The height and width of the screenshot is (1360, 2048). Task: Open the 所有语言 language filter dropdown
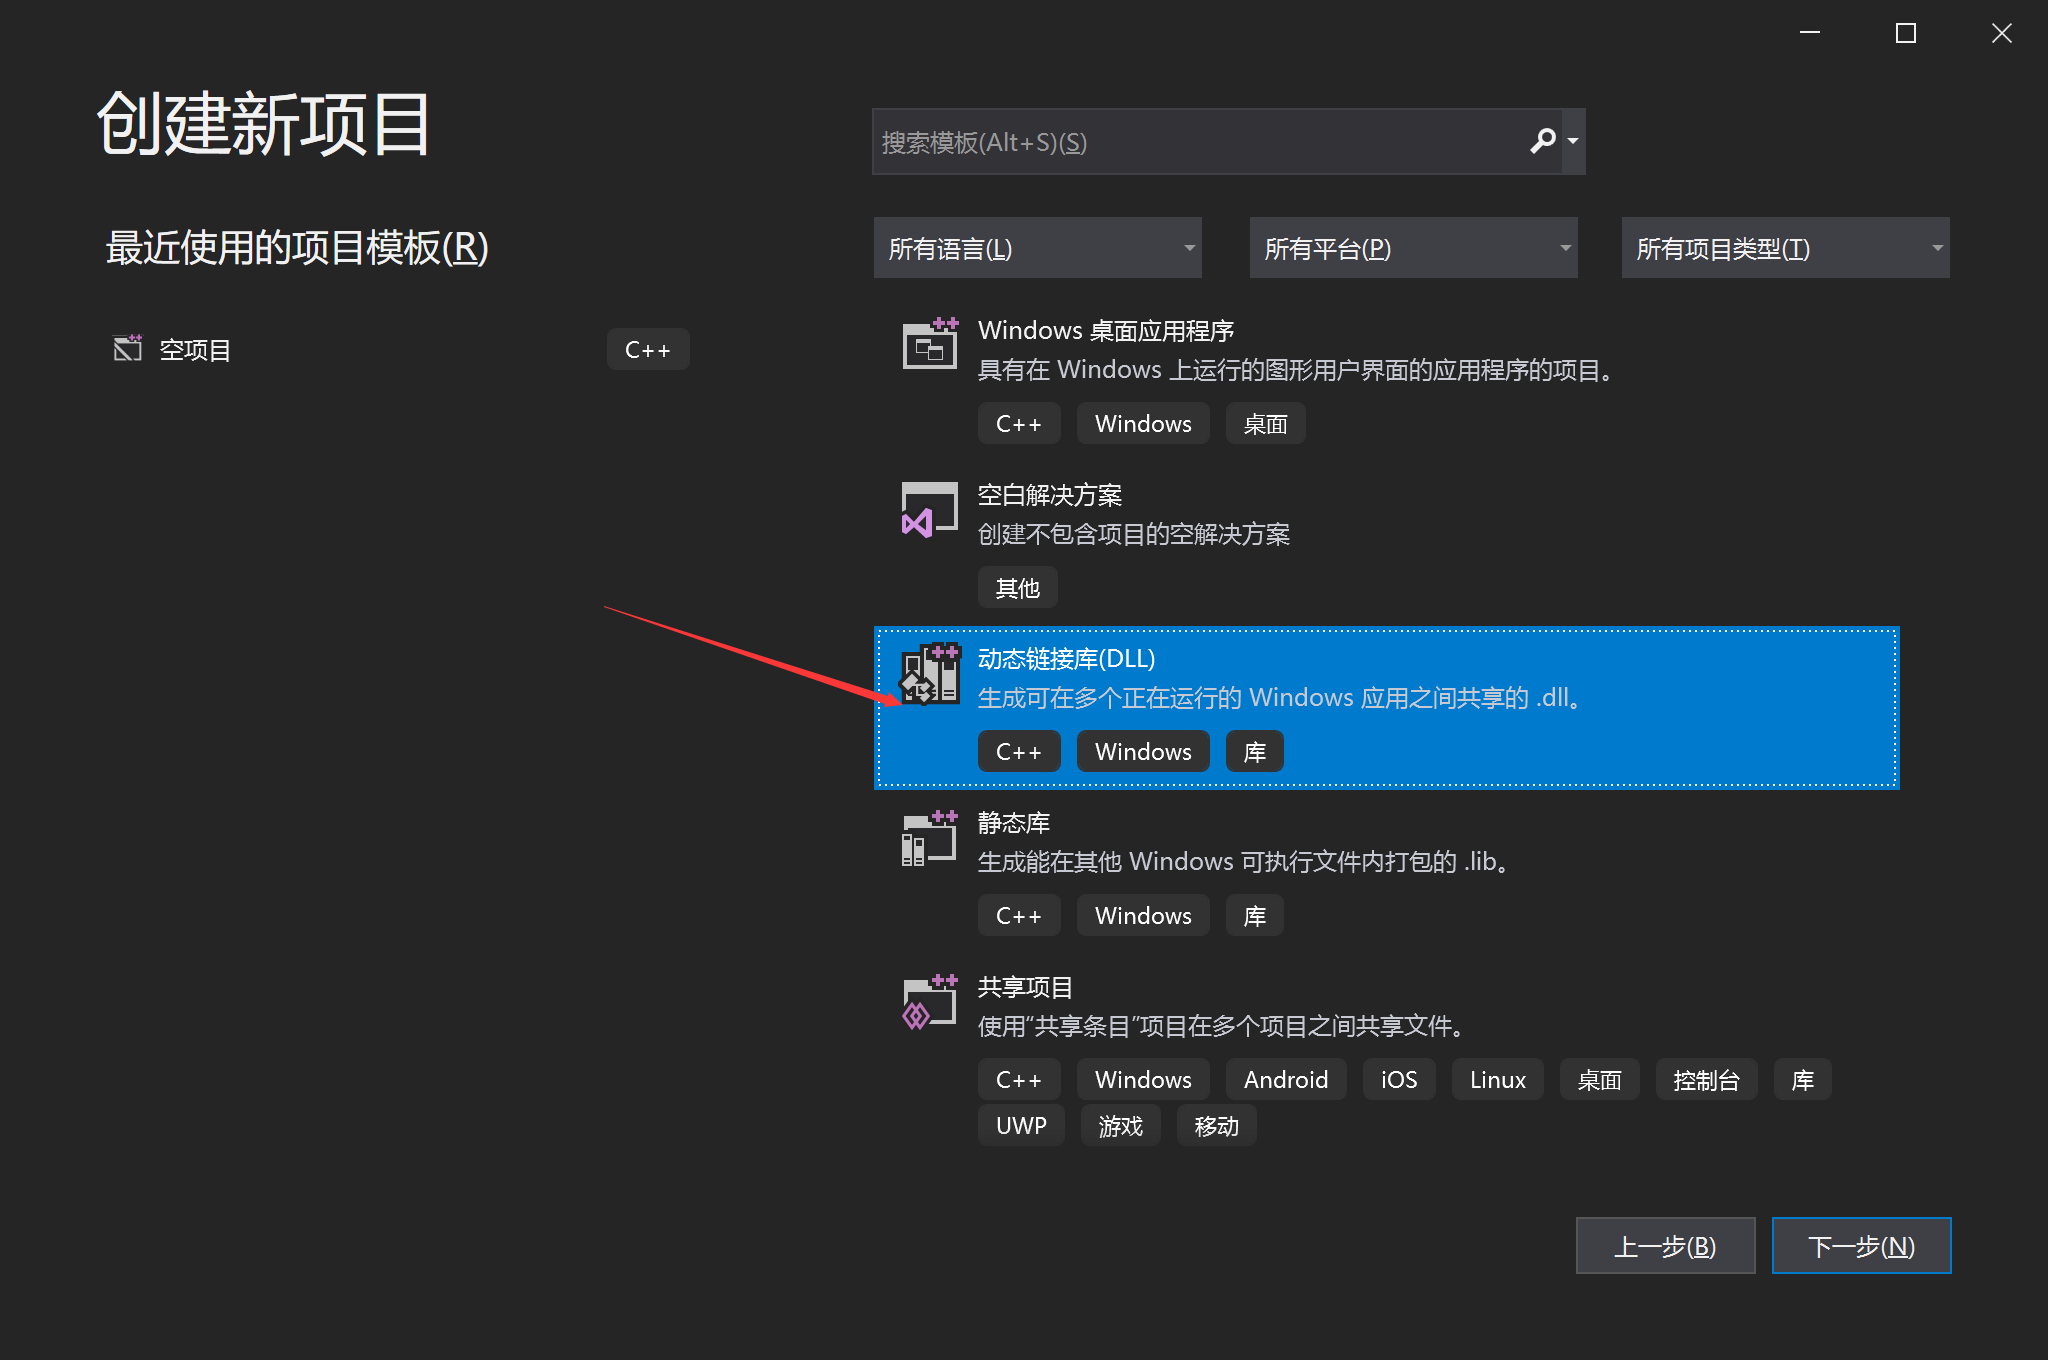[x=1037, y=248]
